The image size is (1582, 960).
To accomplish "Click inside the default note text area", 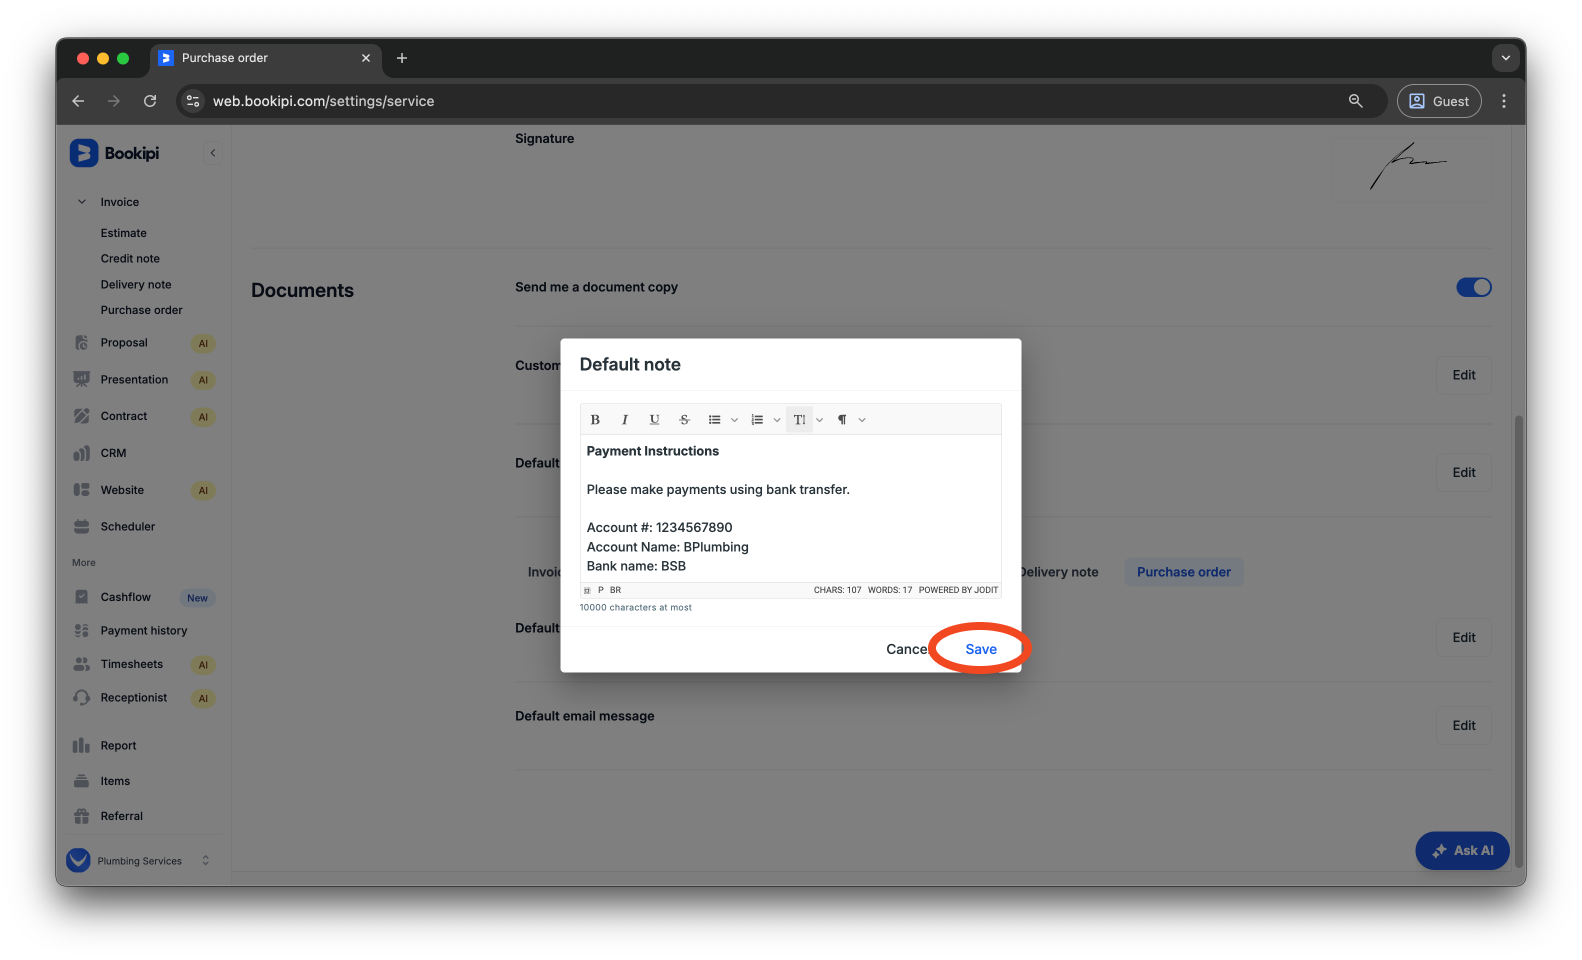I will tap(791, 508).
